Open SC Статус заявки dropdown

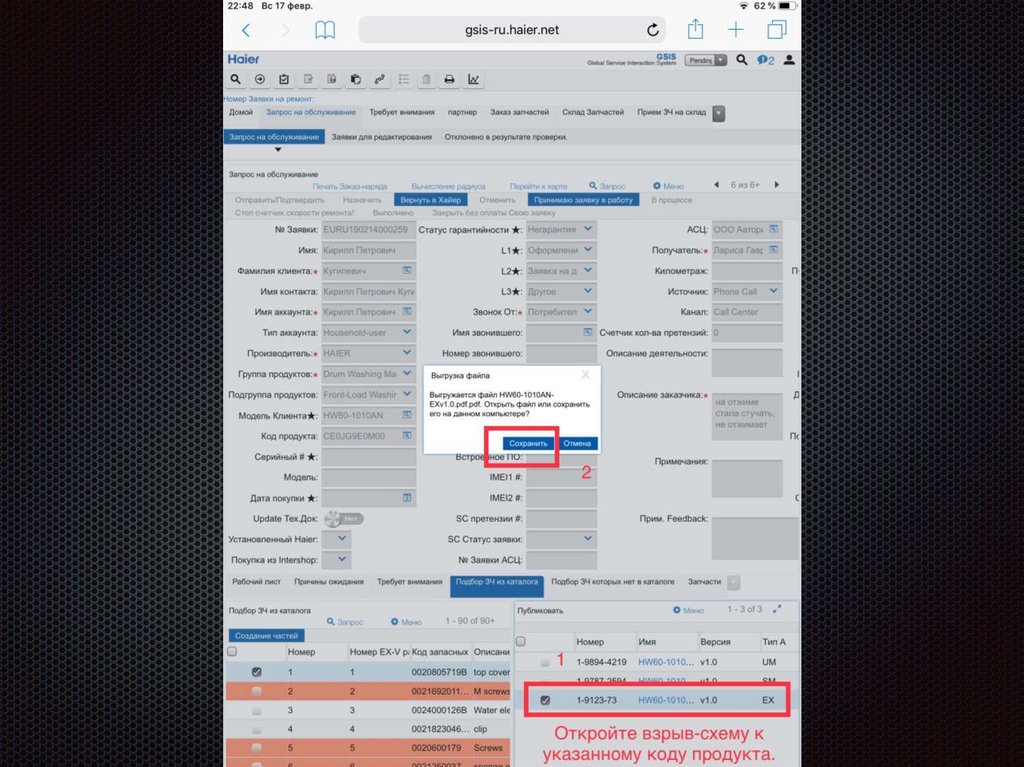(588, 538)
